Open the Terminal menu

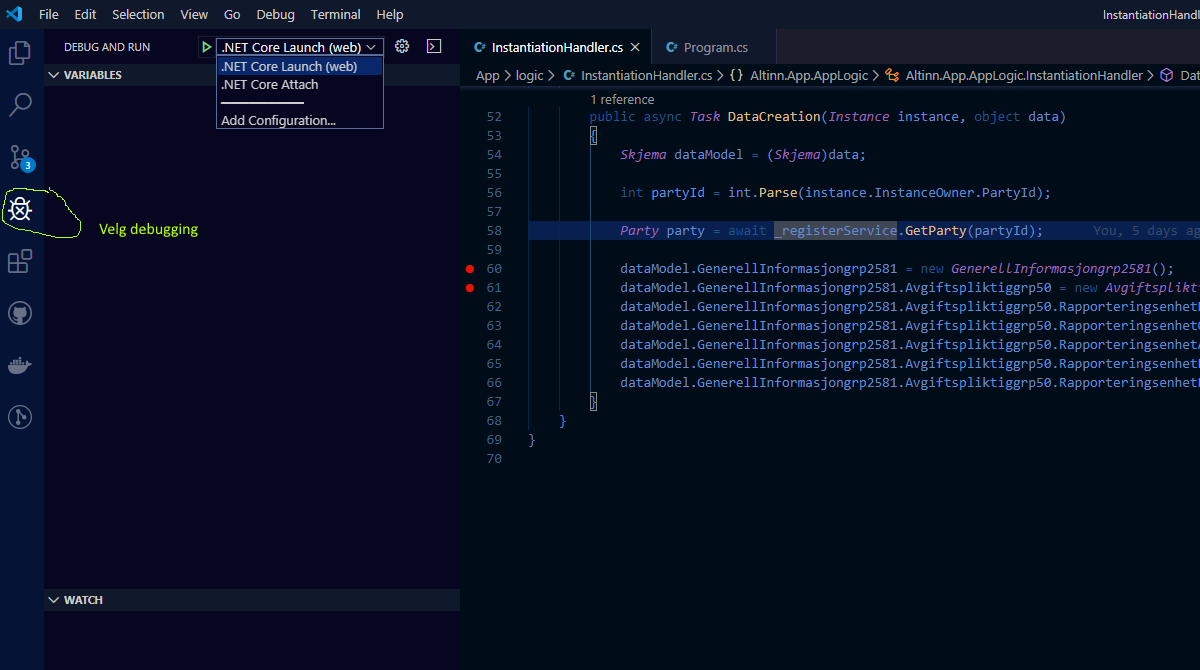(335, 14)
